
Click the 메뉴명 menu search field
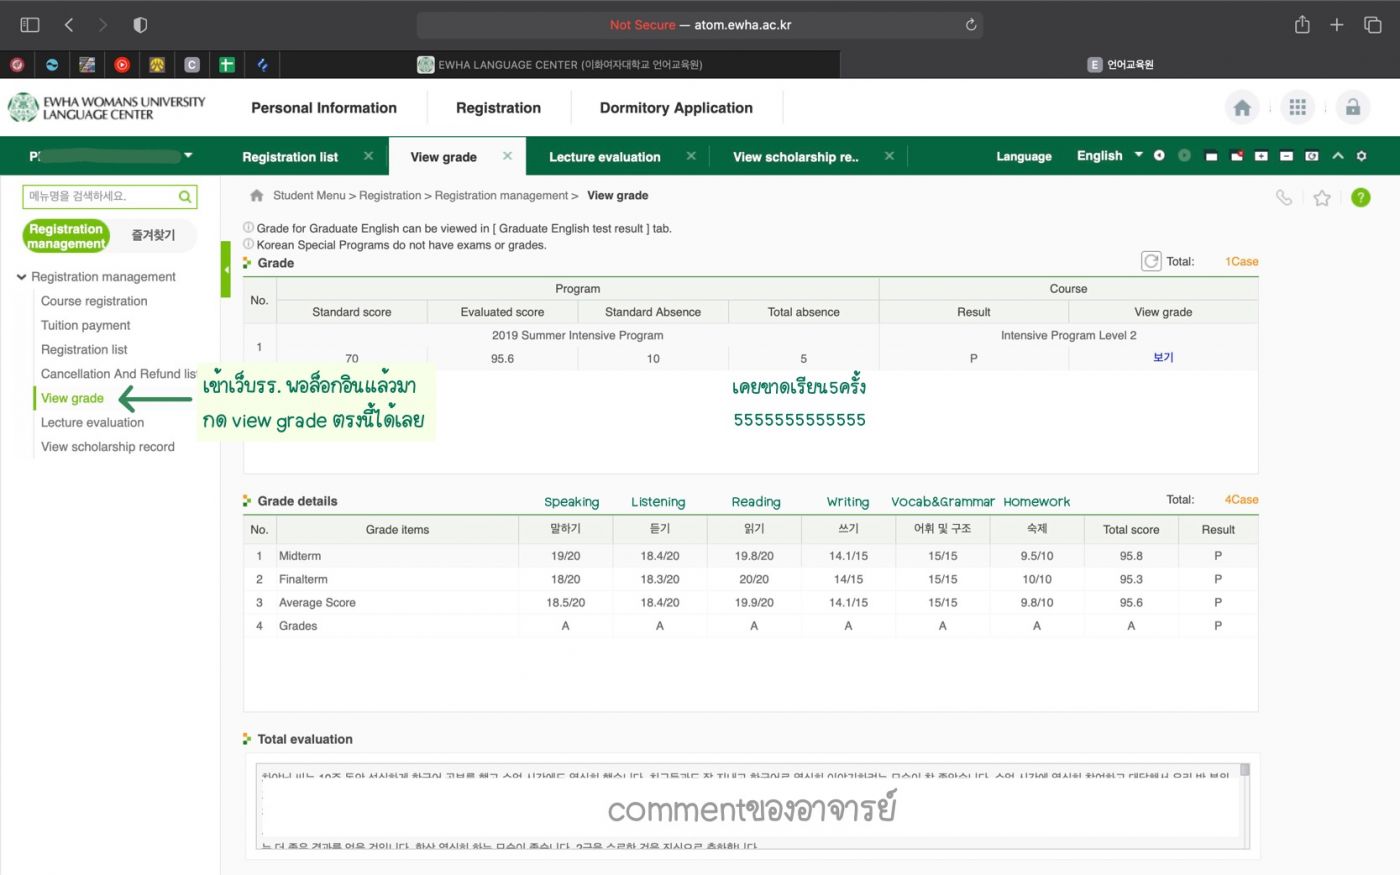pyautogui.click(x=100, y=197)
